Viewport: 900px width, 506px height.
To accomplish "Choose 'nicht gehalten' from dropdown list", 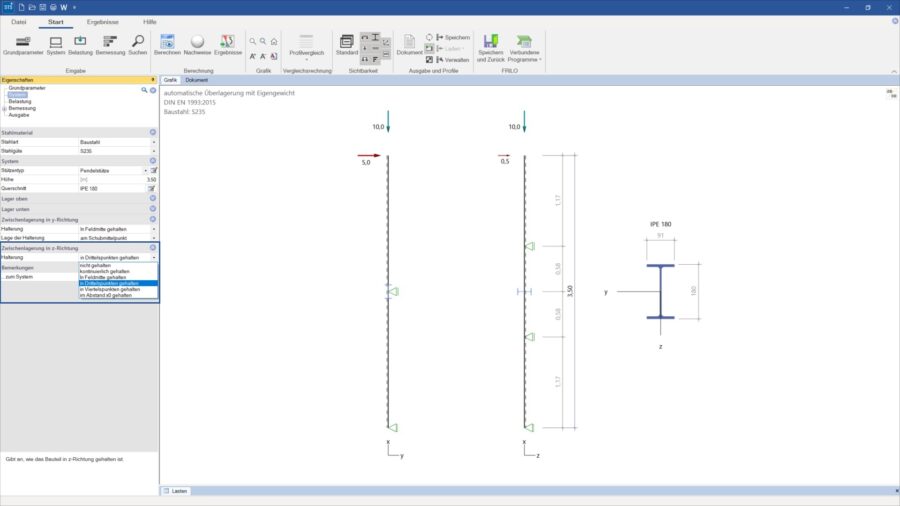I will pos(118,266).
